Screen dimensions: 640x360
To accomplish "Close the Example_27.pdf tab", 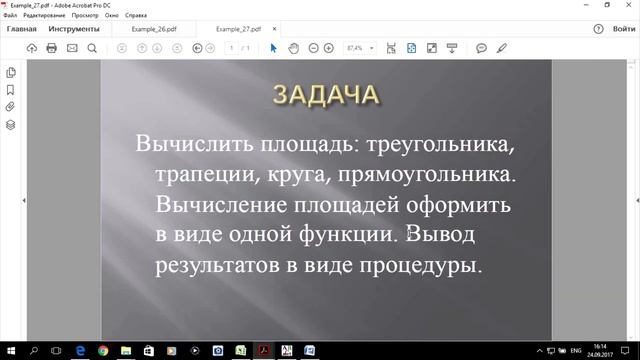I will pyautogui.click(x=274, y=29).
